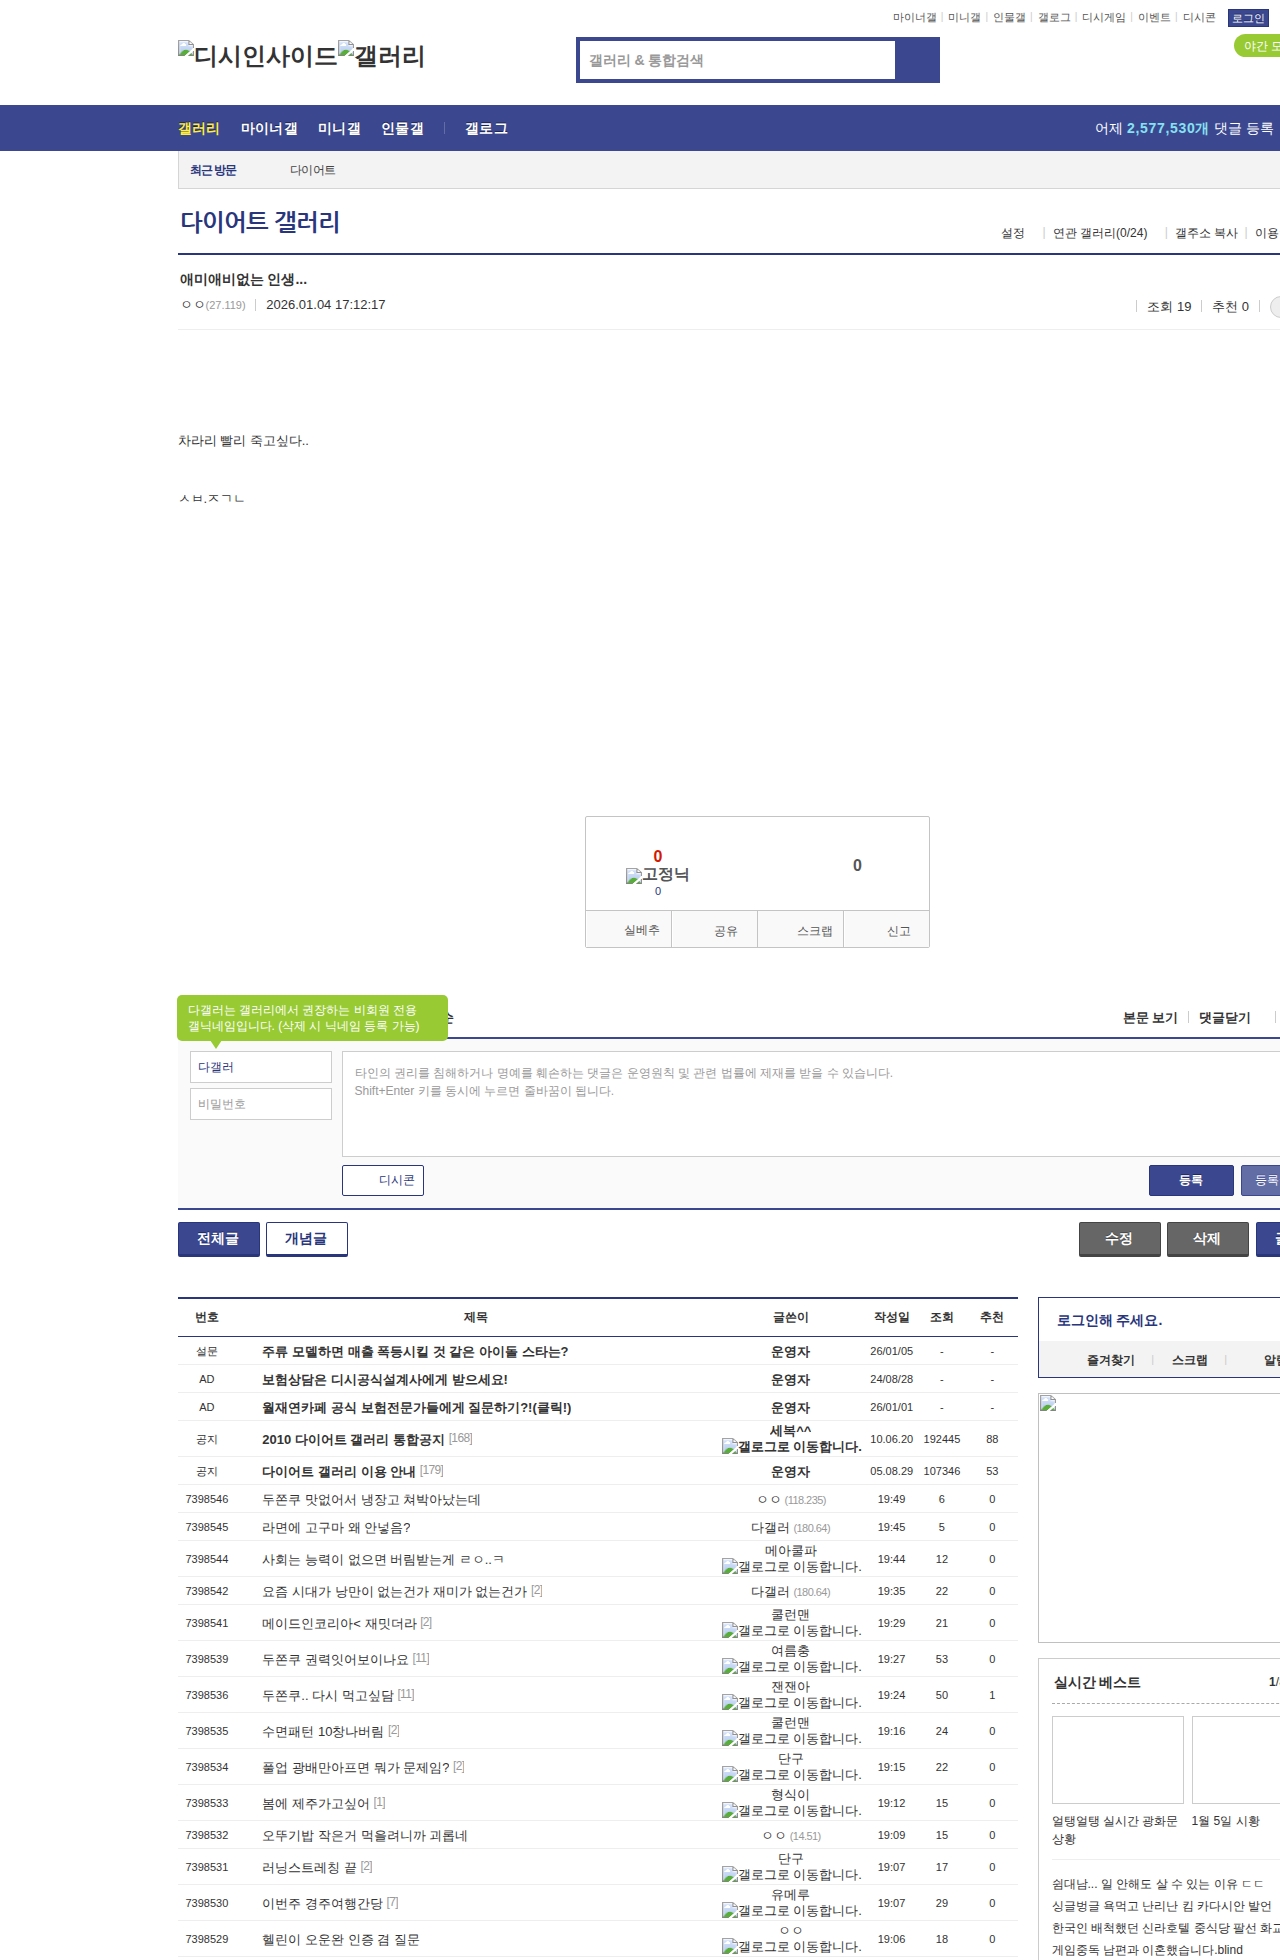Open gallog icon under author 잰잰아

791,1703
